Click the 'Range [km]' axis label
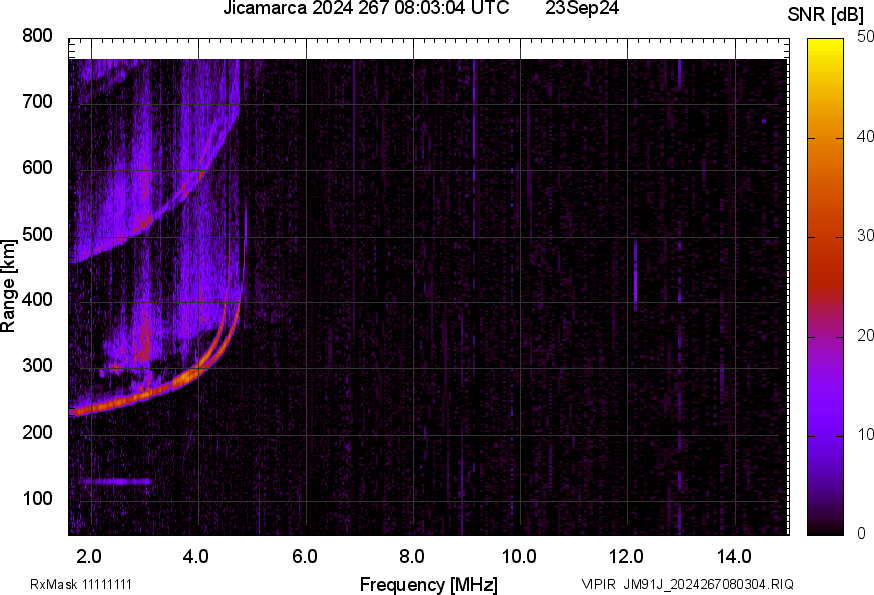This screenshot has height=595, width=874. click(8, 286)
